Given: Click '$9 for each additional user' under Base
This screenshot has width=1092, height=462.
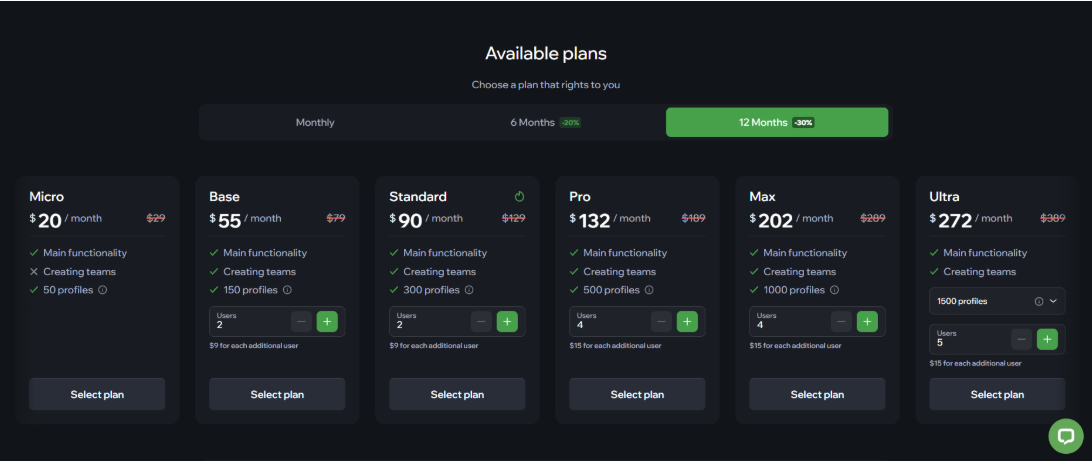Looking at the screenshot, I should 254,346.
